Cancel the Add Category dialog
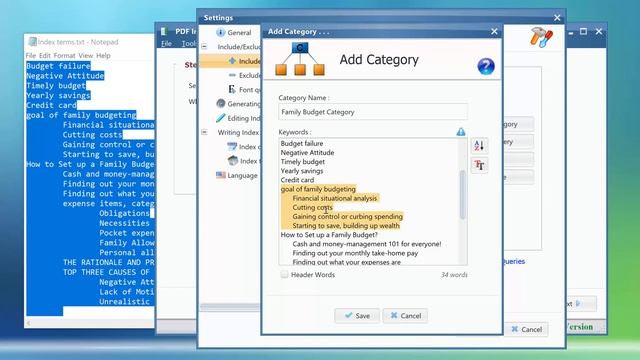The height and width of the screenshot is (360, 640). click(x=405, y=316)
